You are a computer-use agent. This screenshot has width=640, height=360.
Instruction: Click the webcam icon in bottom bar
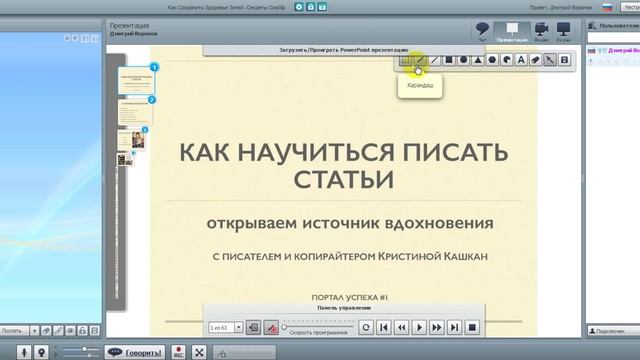click(x=41, y=352)
